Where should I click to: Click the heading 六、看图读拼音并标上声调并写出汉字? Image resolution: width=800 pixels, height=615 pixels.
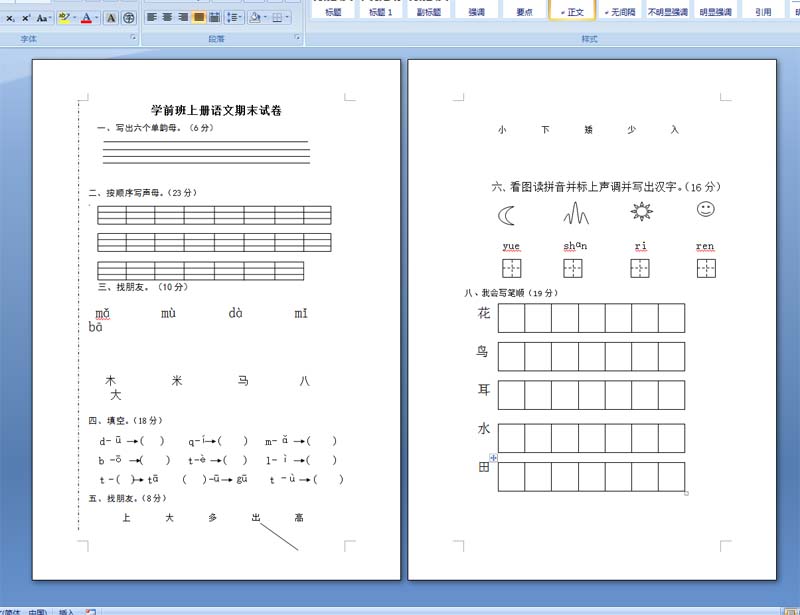click(585, 187)
